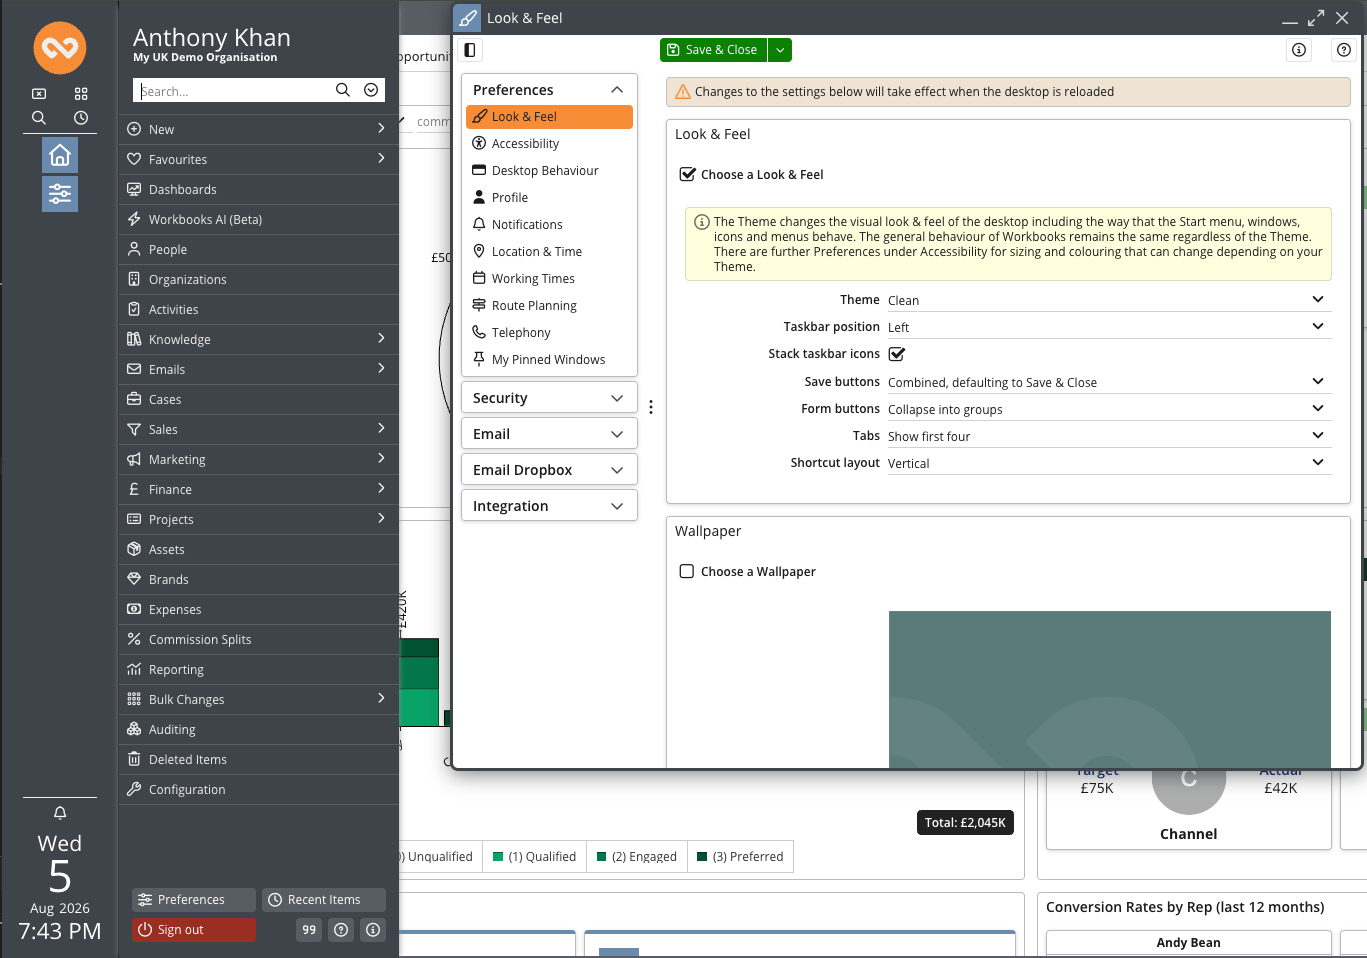Click the 99 counter badge in Start menu
This screenshot has width=1367, height=958.
click(309, 930)
